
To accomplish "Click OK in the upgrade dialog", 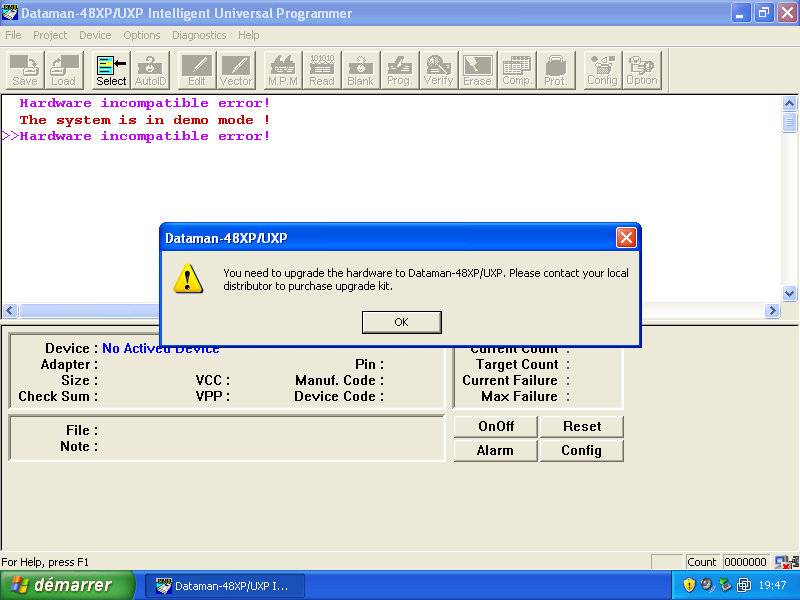I will [402, 322].
